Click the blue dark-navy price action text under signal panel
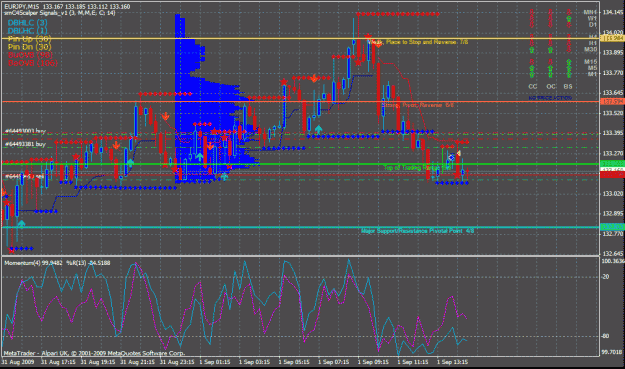Viewport: 625px width, 369px height. point(550,98)
